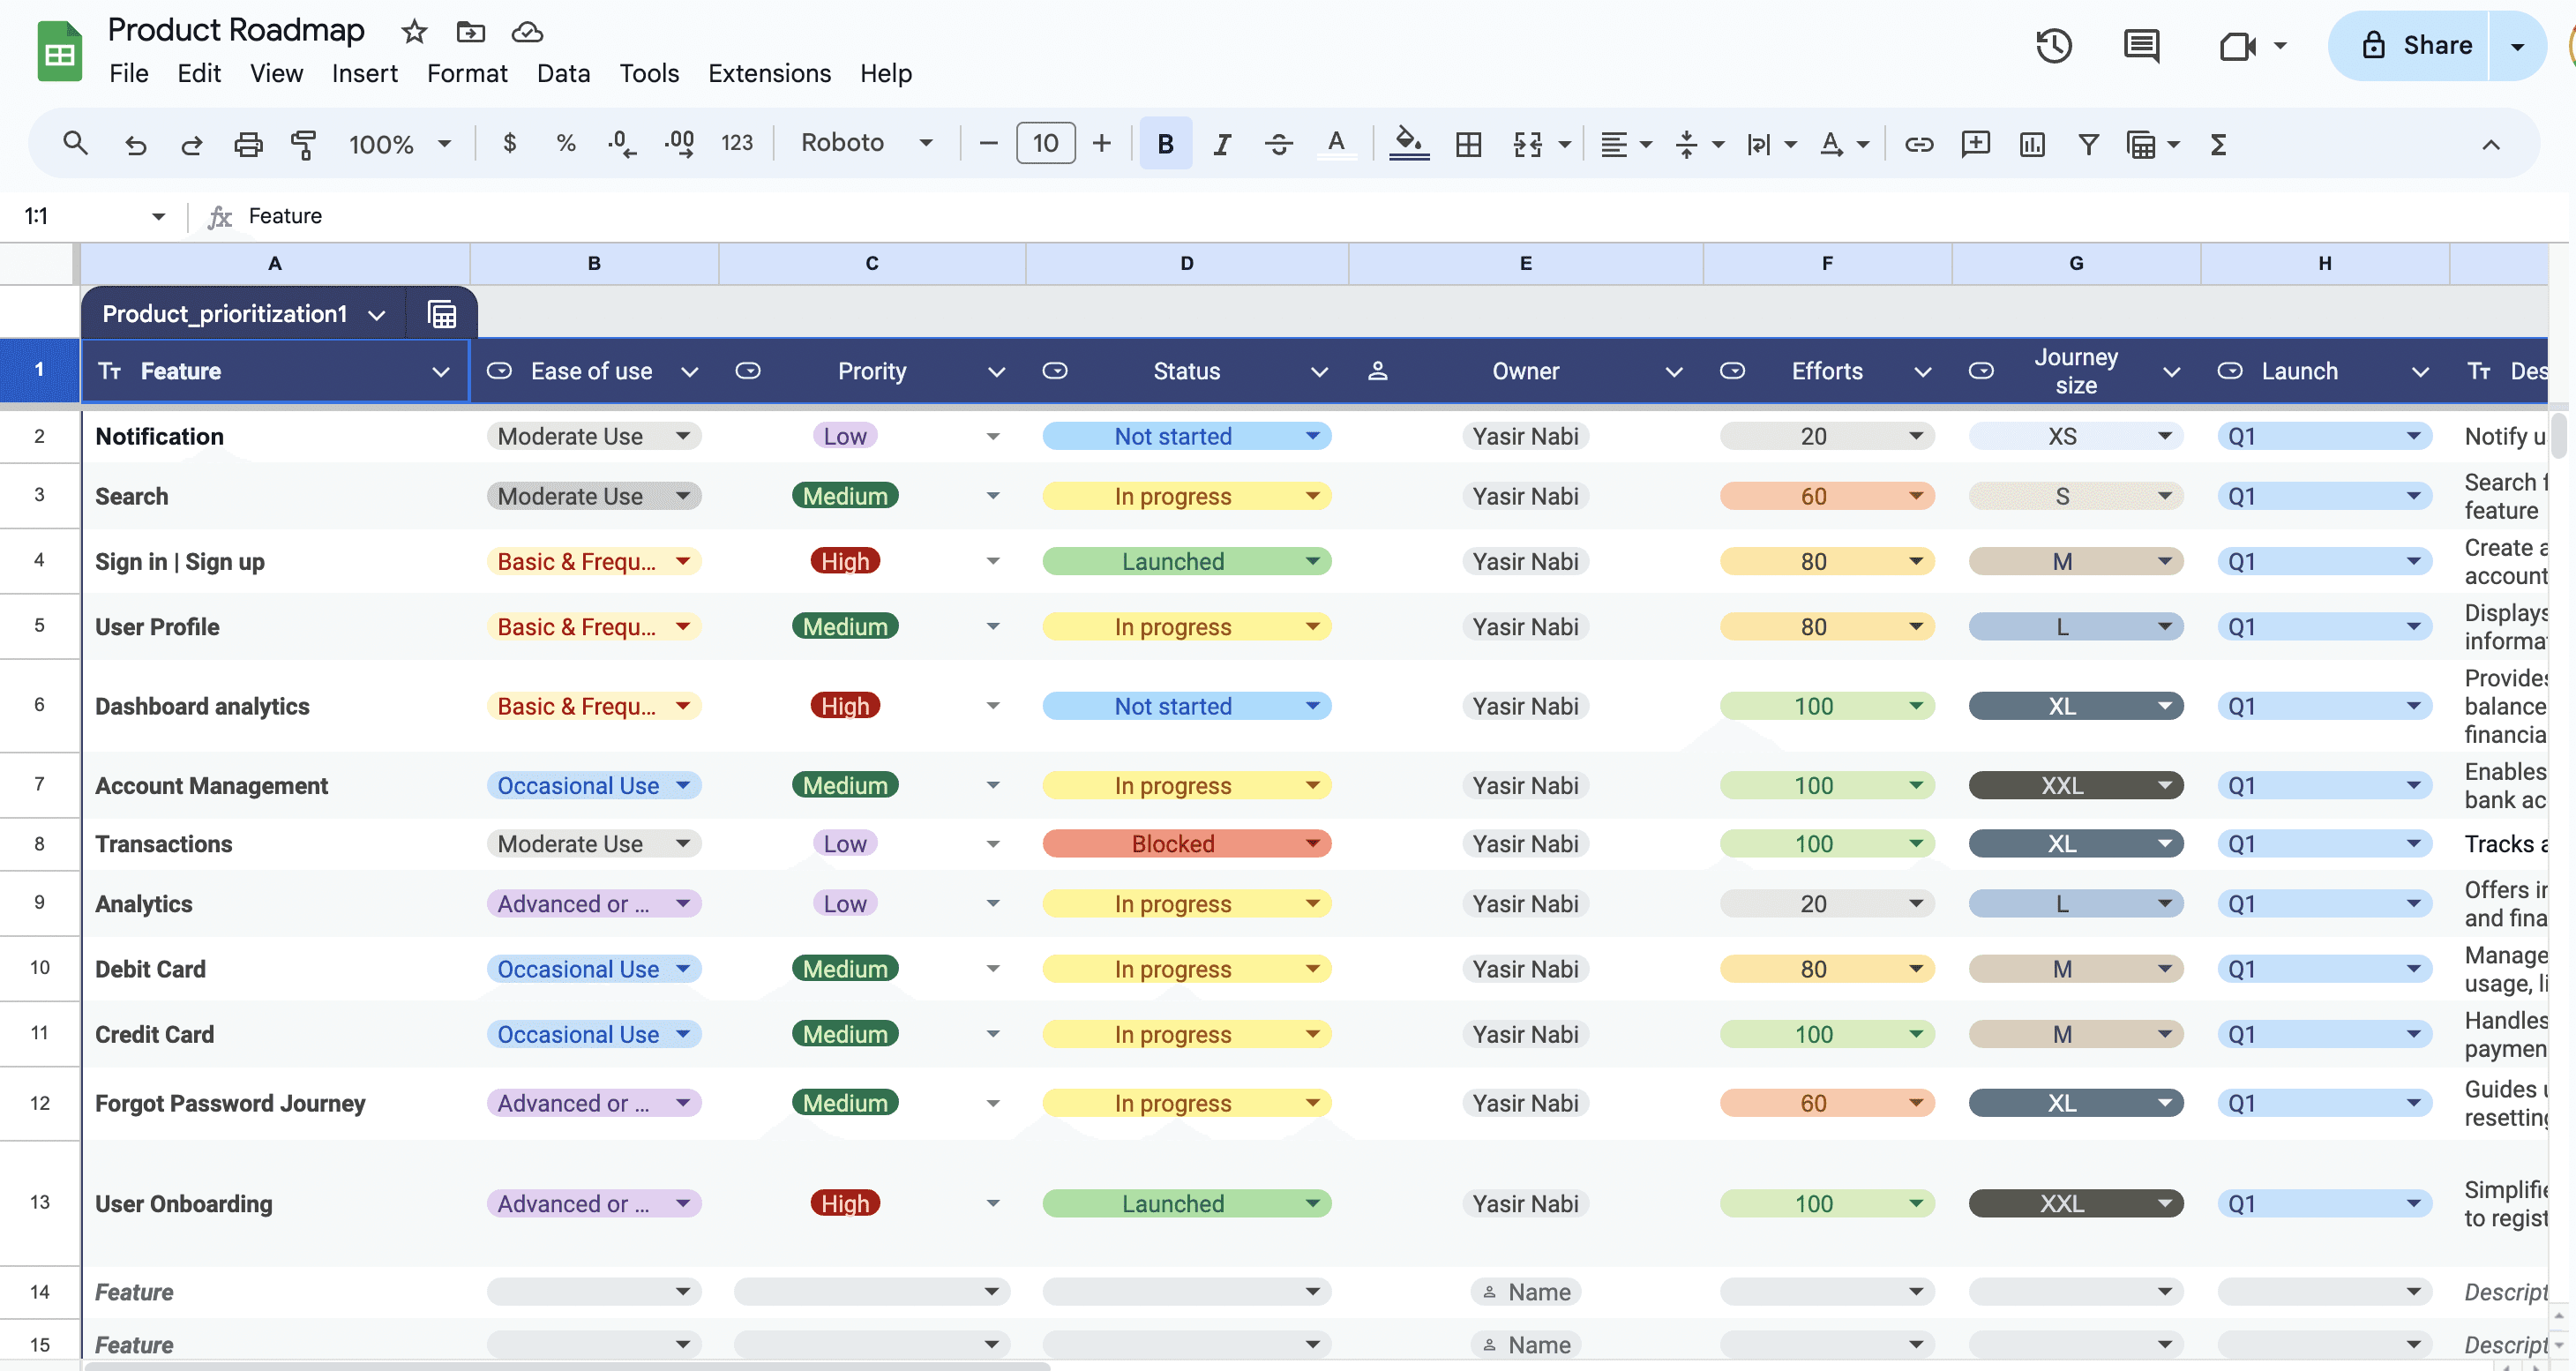This screenshot has height=1371, width=2576.
Task: Toggle italic formatting
Action: tap(1221, 144)
